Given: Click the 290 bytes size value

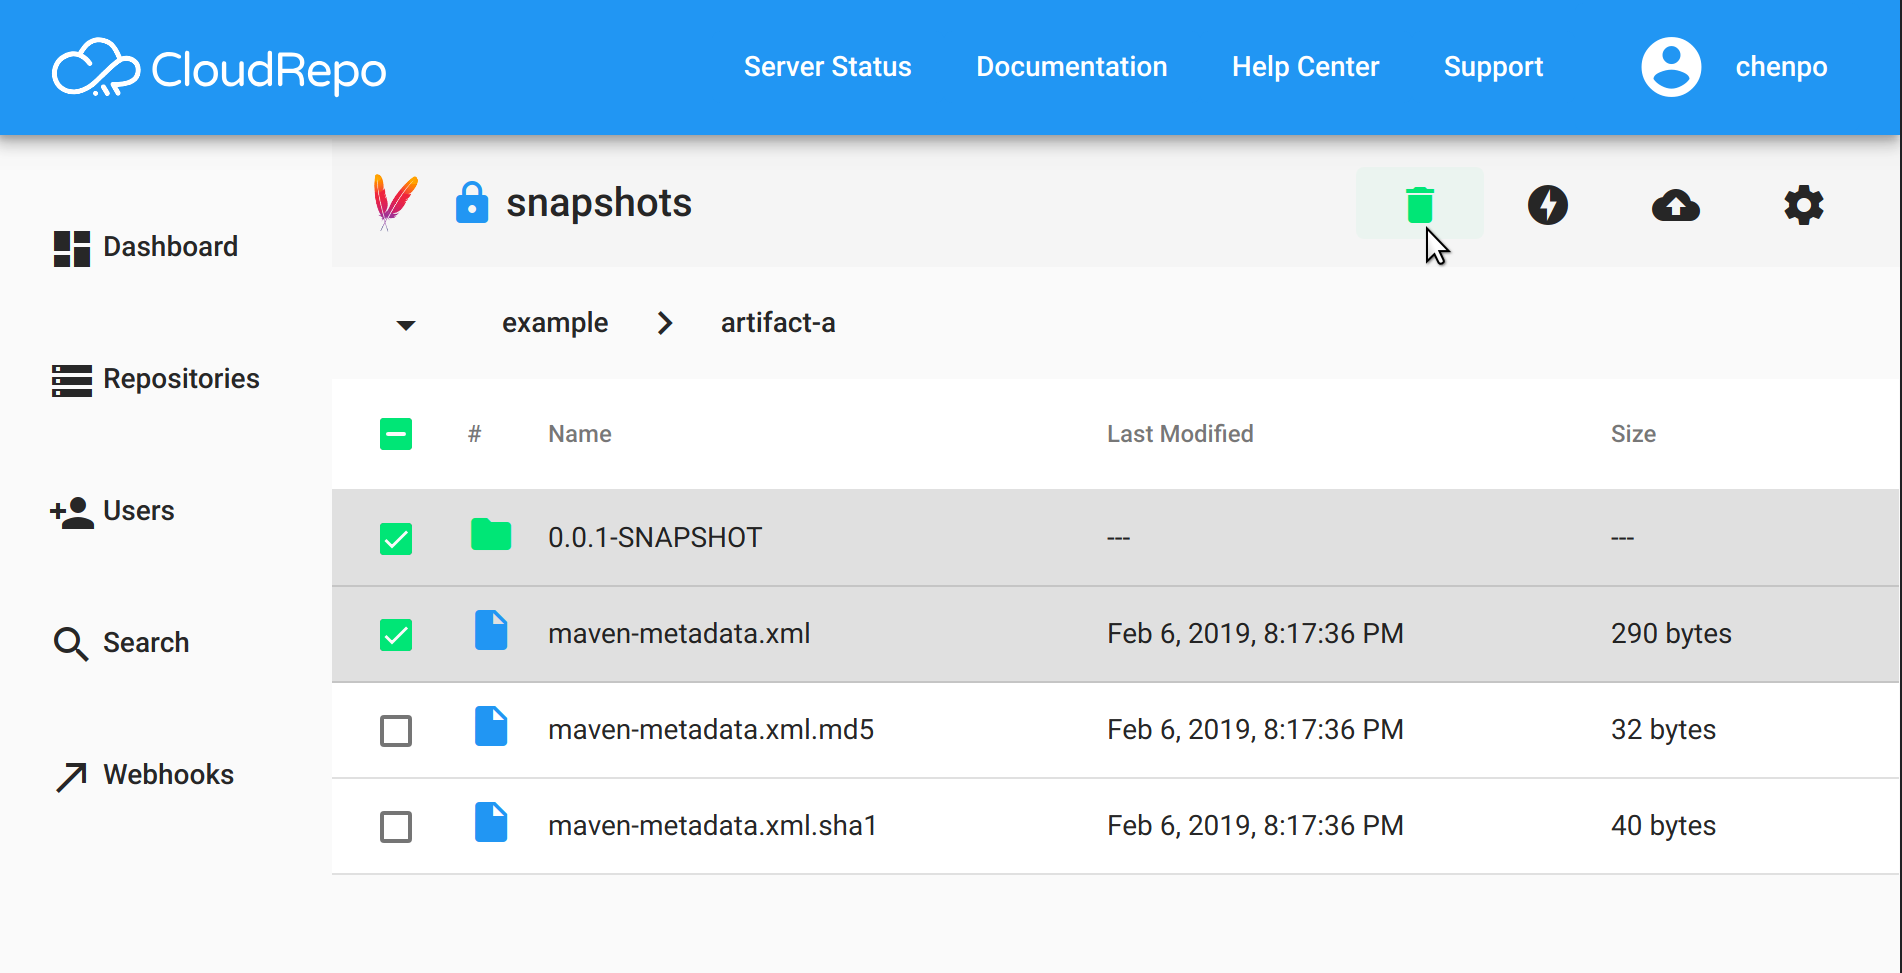Looking at the screenshot, I should 1671,633.
